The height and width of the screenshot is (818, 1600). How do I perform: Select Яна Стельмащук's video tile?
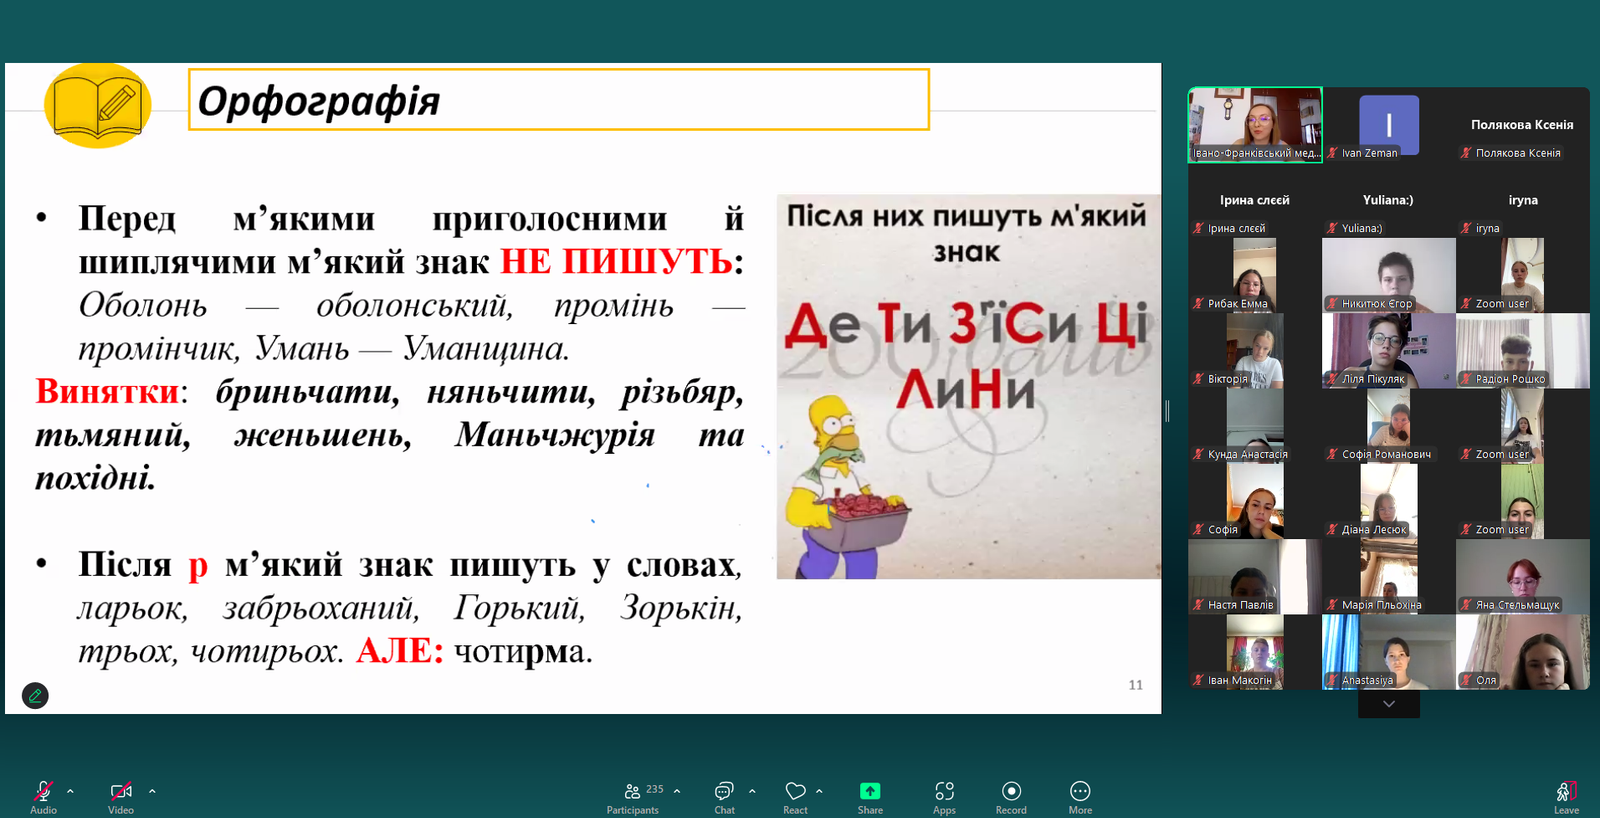(x=1523, y=576)
